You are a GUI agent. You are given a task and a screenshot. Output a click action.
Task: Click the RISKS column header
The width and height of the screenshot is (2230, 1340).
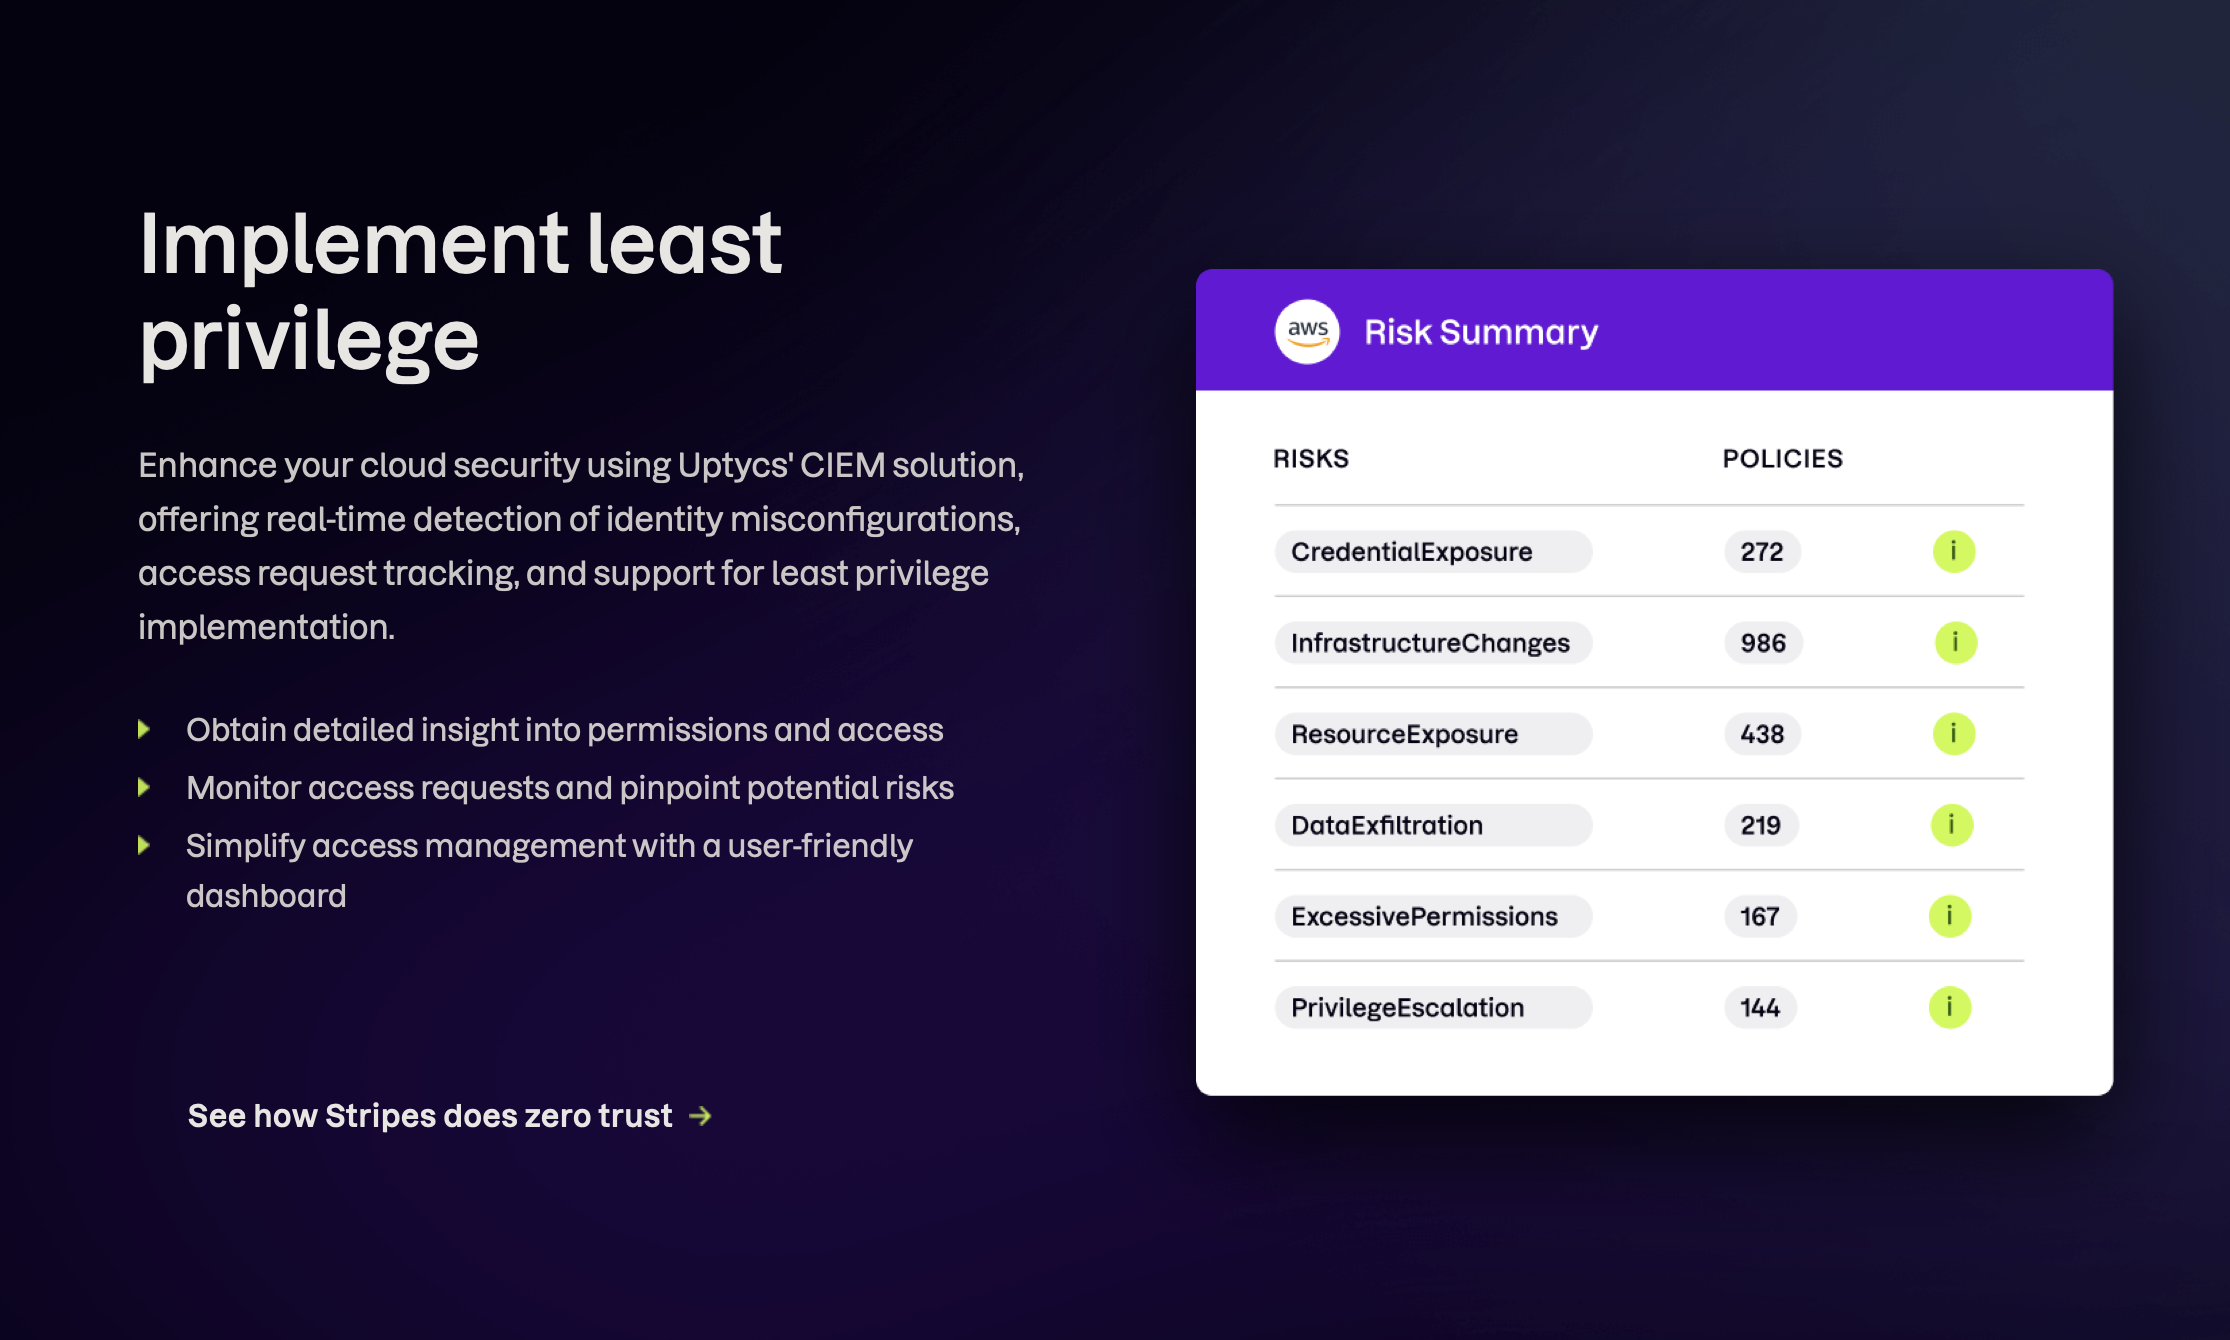[1310, 459]
